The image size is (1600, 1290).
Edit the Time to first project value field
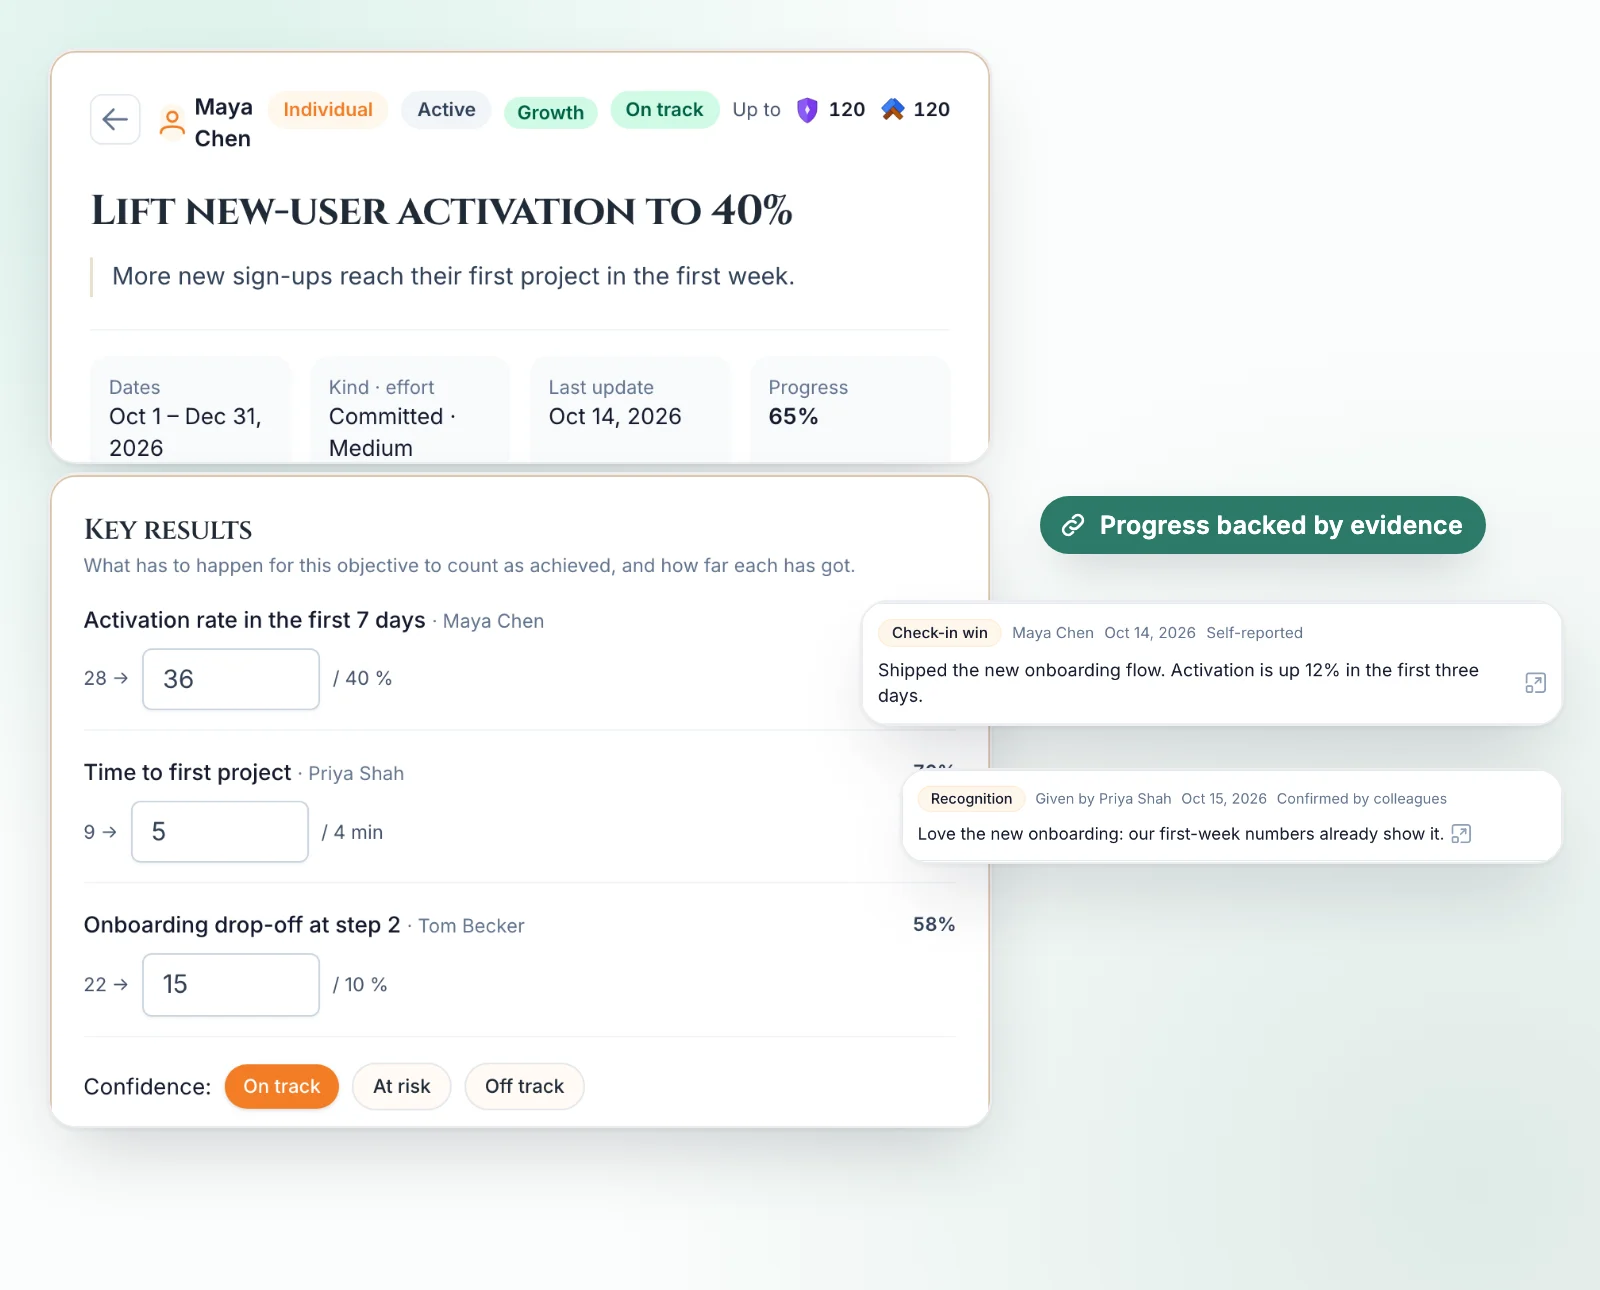pyautogui.click(x=220, y=832)
